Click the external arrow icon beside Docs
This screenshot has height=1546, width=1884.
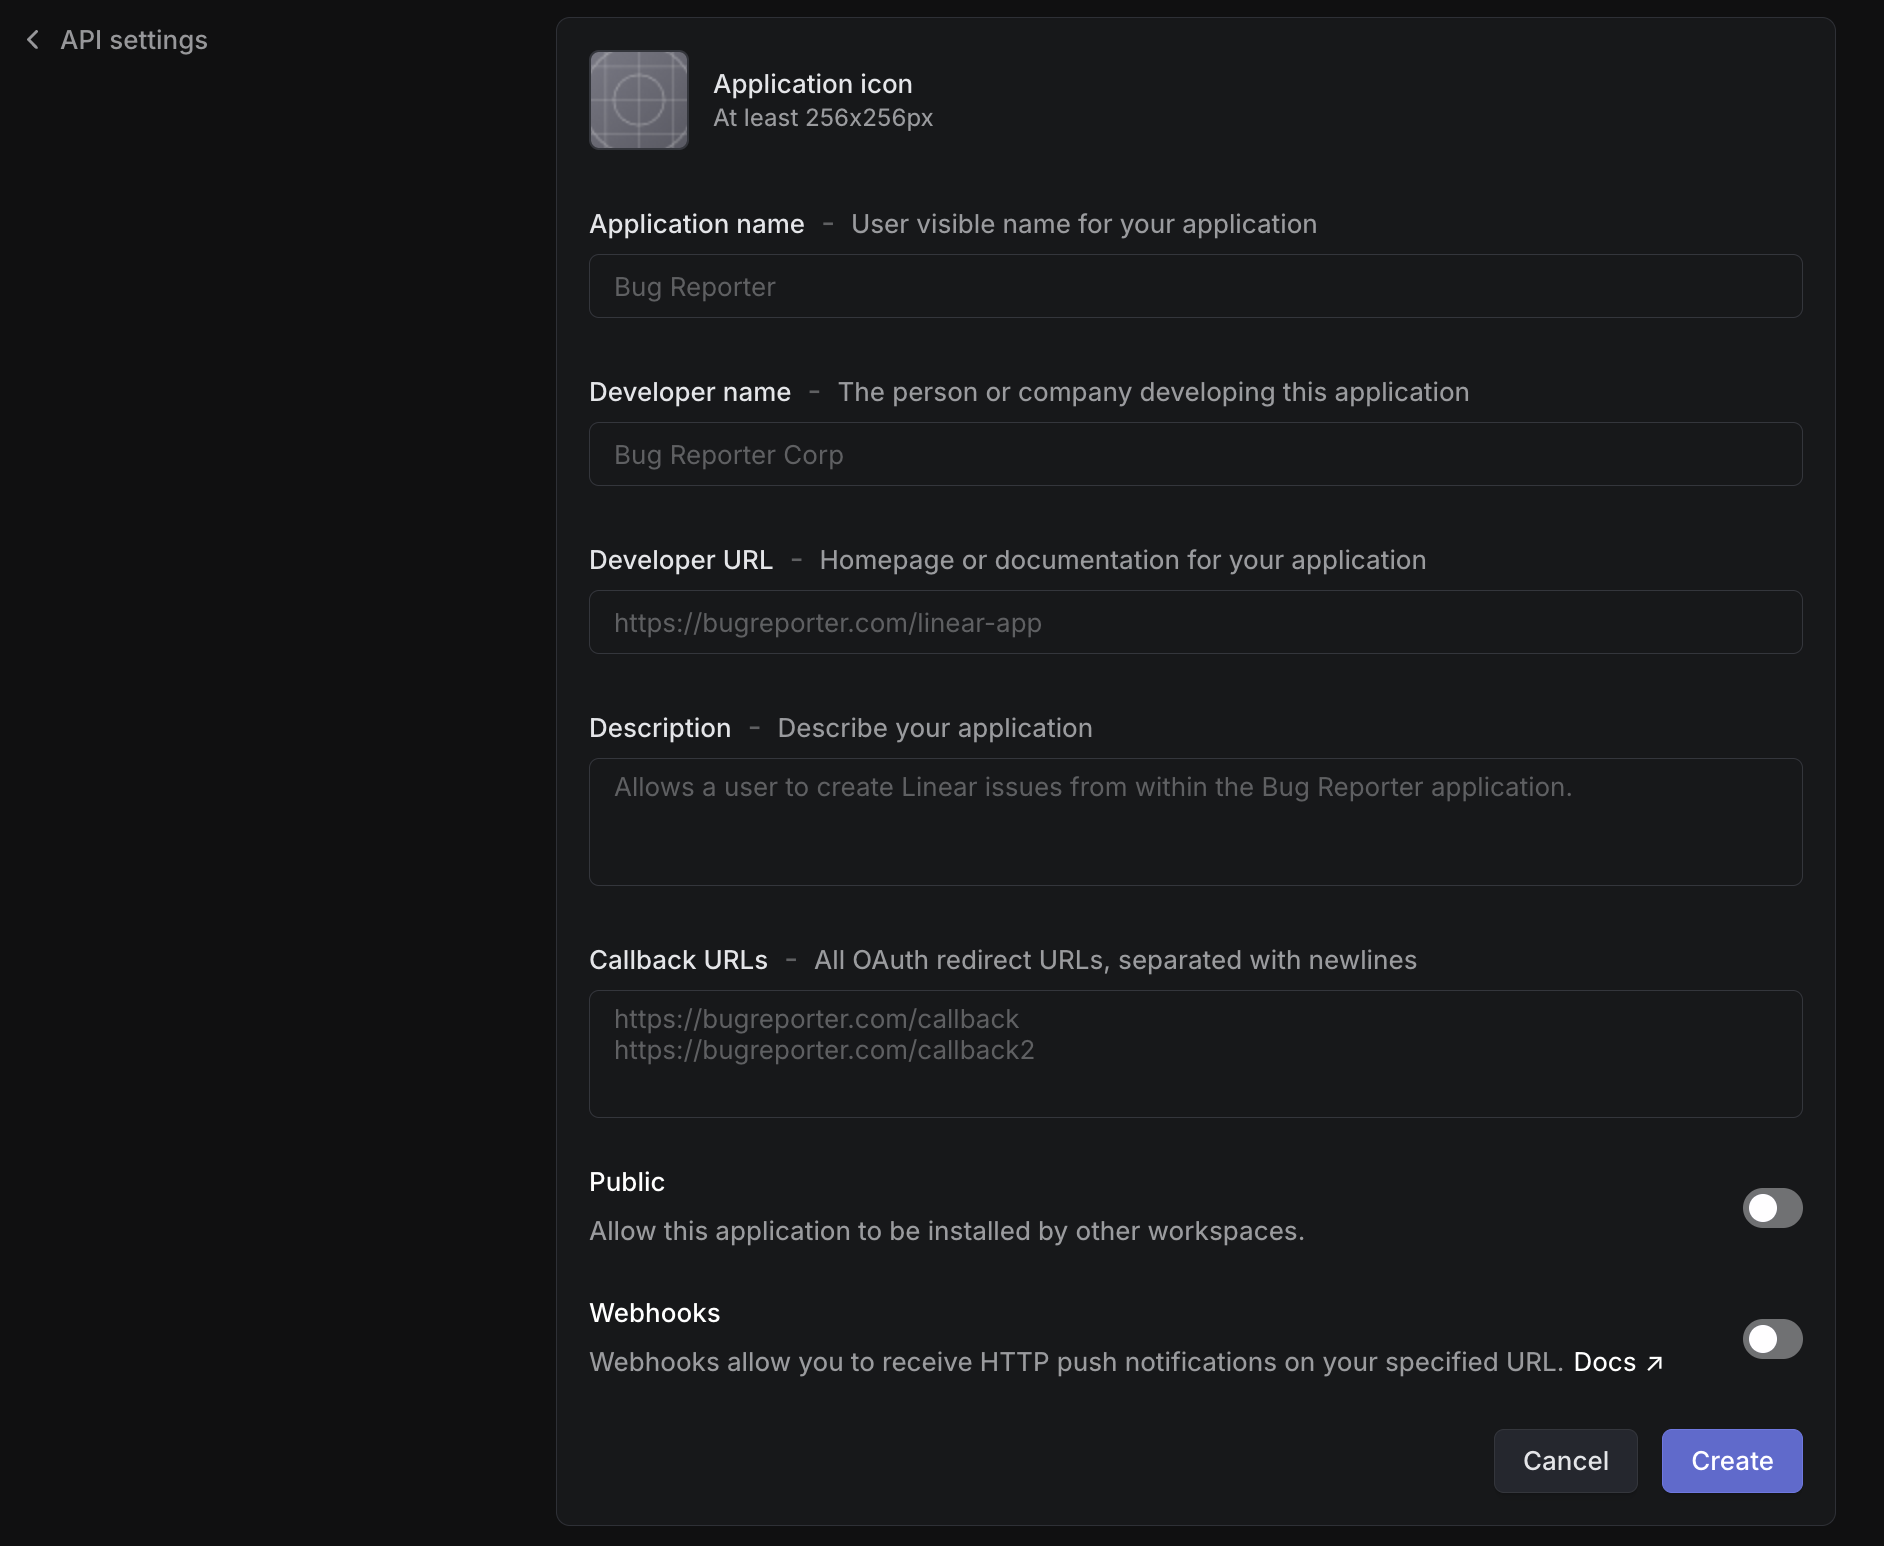click(x=1655, y=1362)
